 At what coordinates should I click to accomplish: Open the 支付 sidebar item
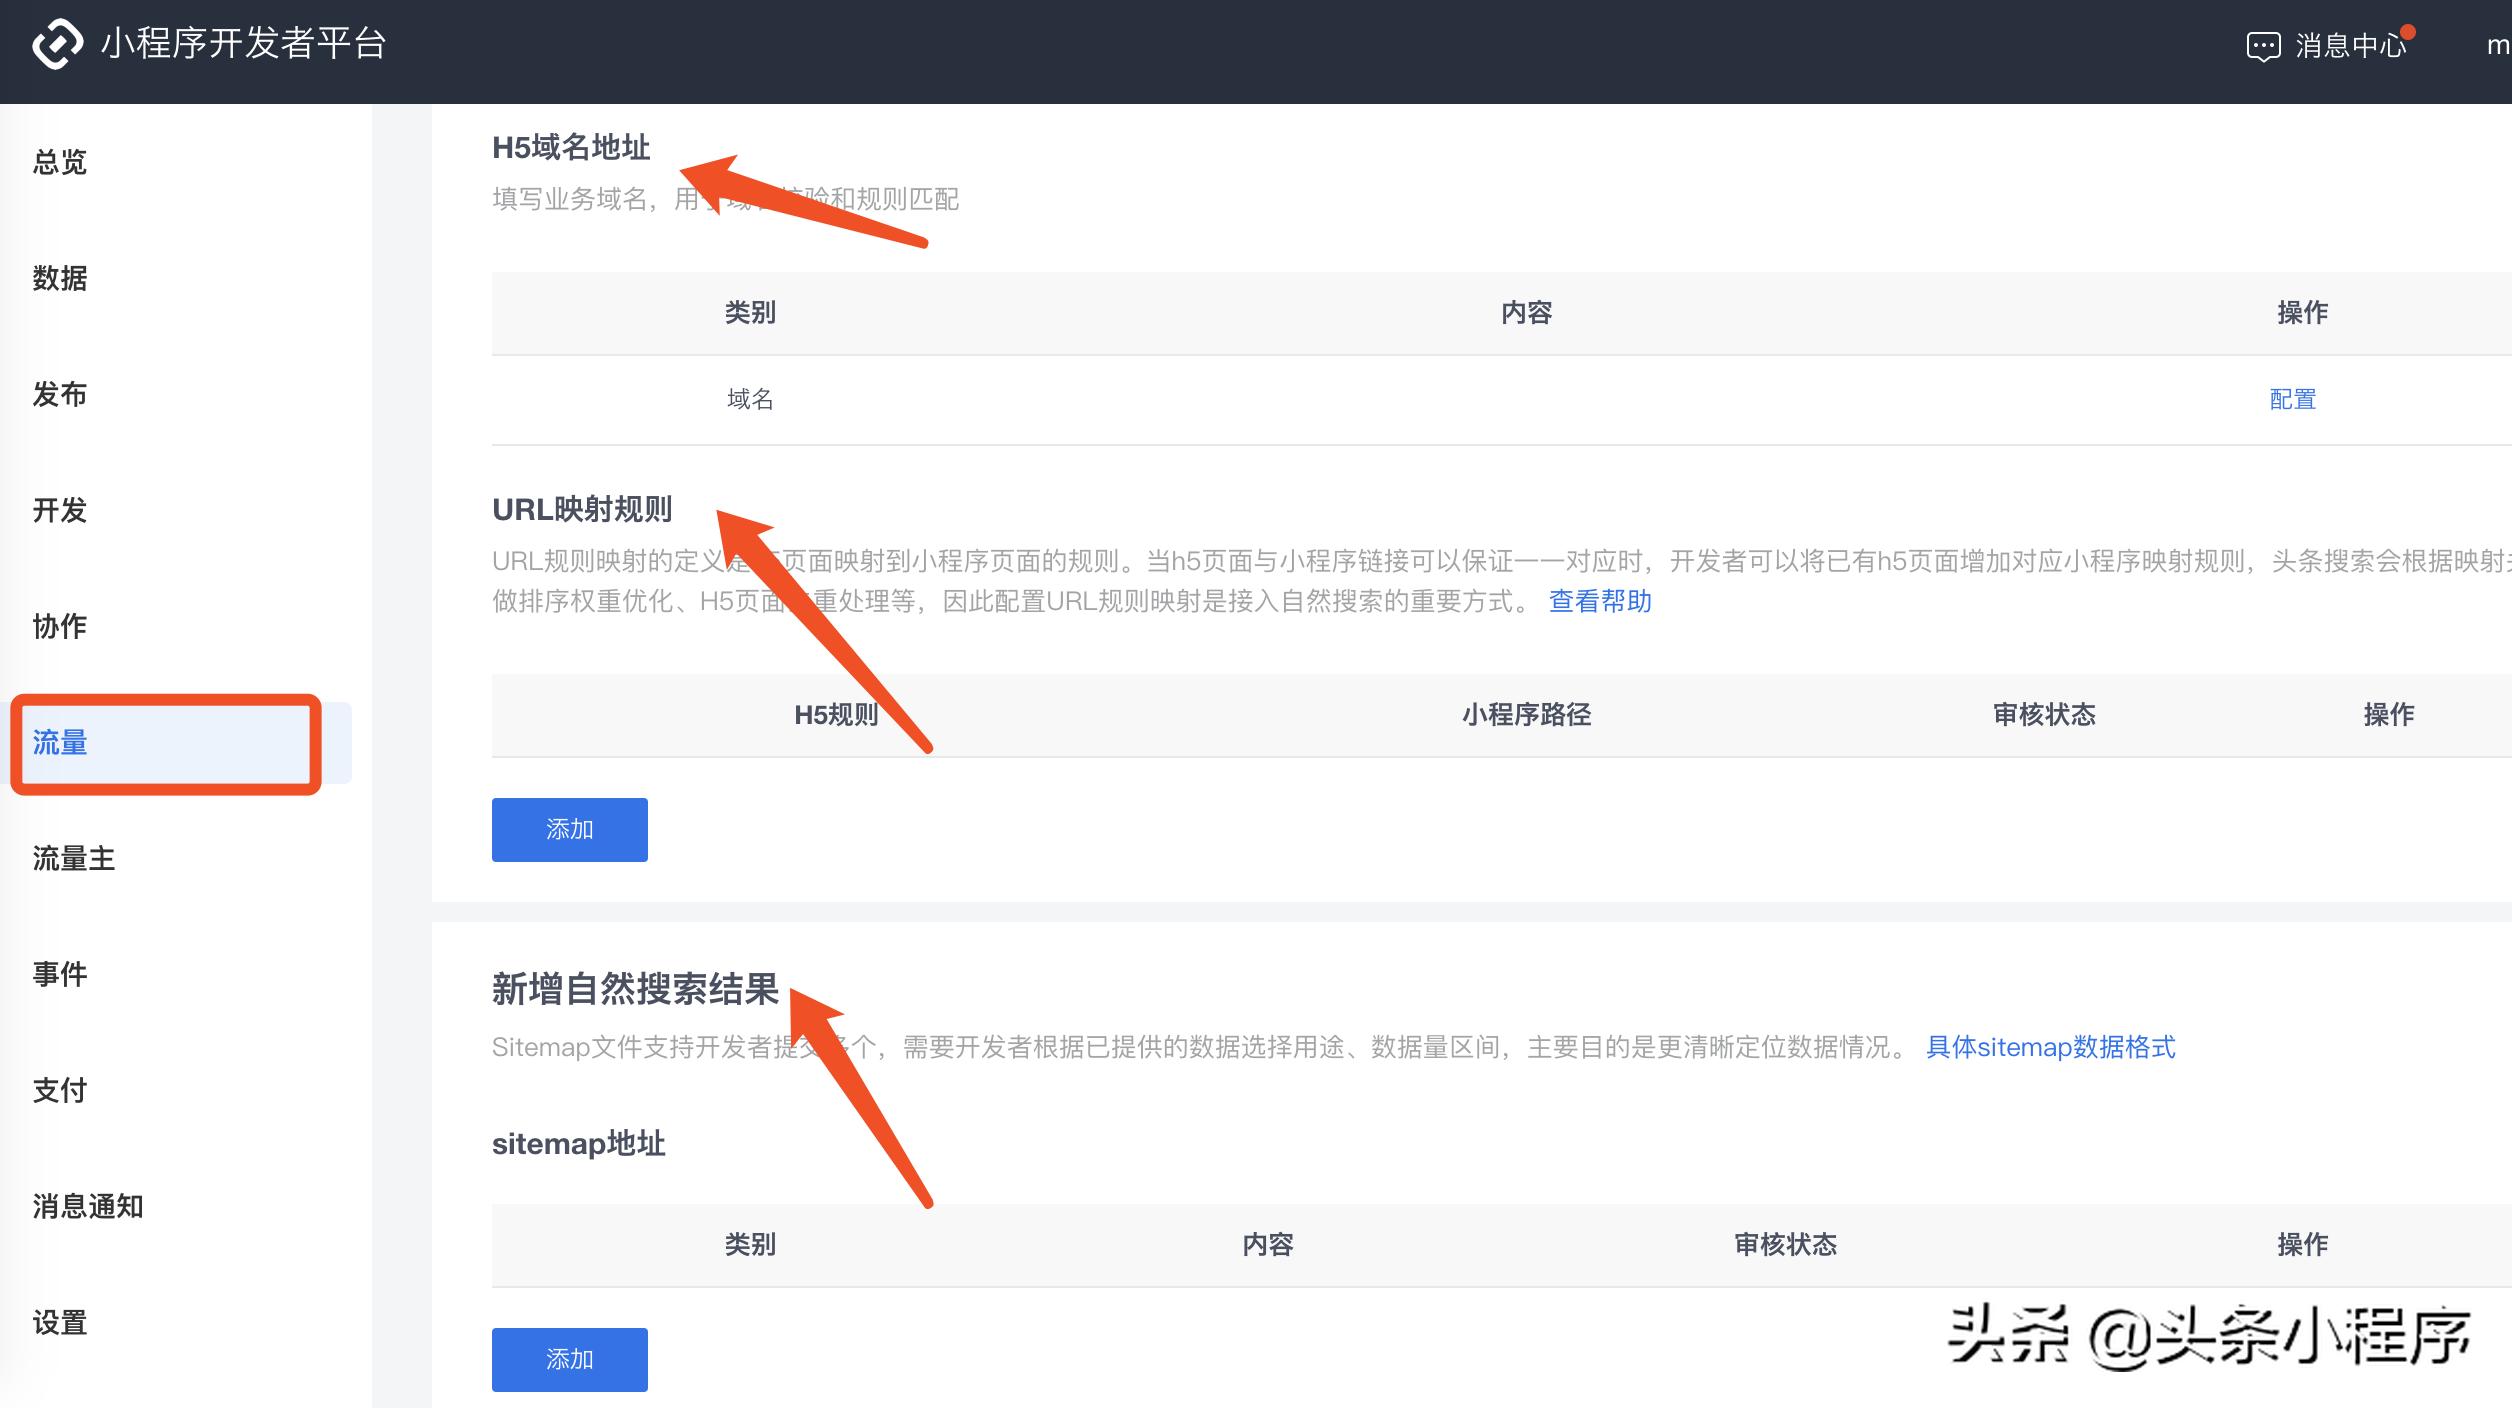click(58, 1090)
